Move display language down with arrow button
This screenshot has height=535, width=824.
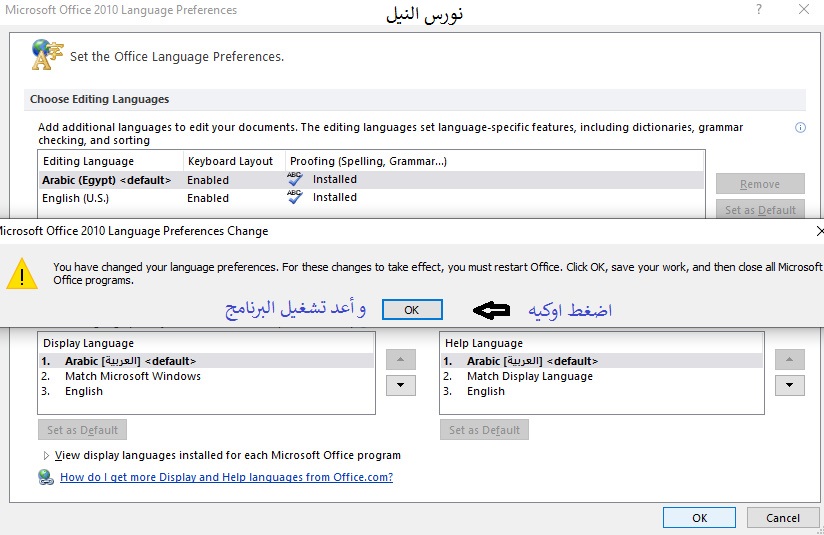point(400,385)
